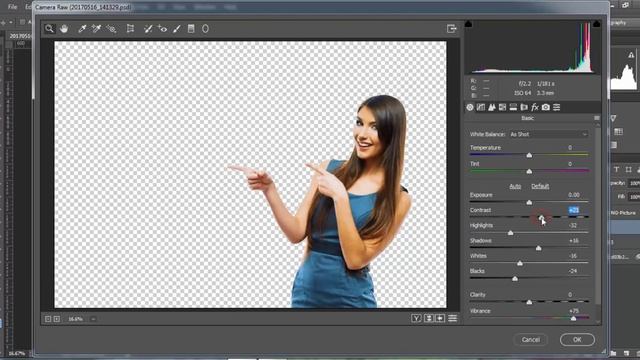Open the Effects fx panel tab
Viewport: 640px width, 360px height.
coord(535,107)
